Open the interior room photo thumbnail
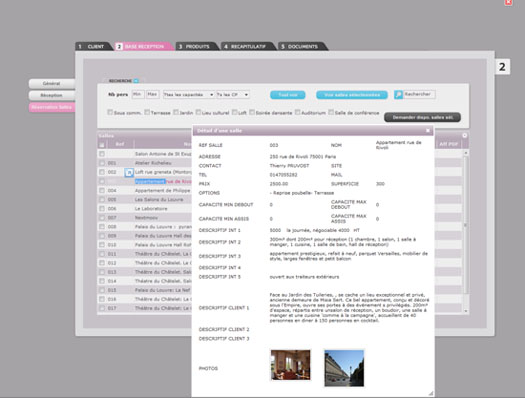525x398 pixels. pyautogui.click(x=291, y=365)
